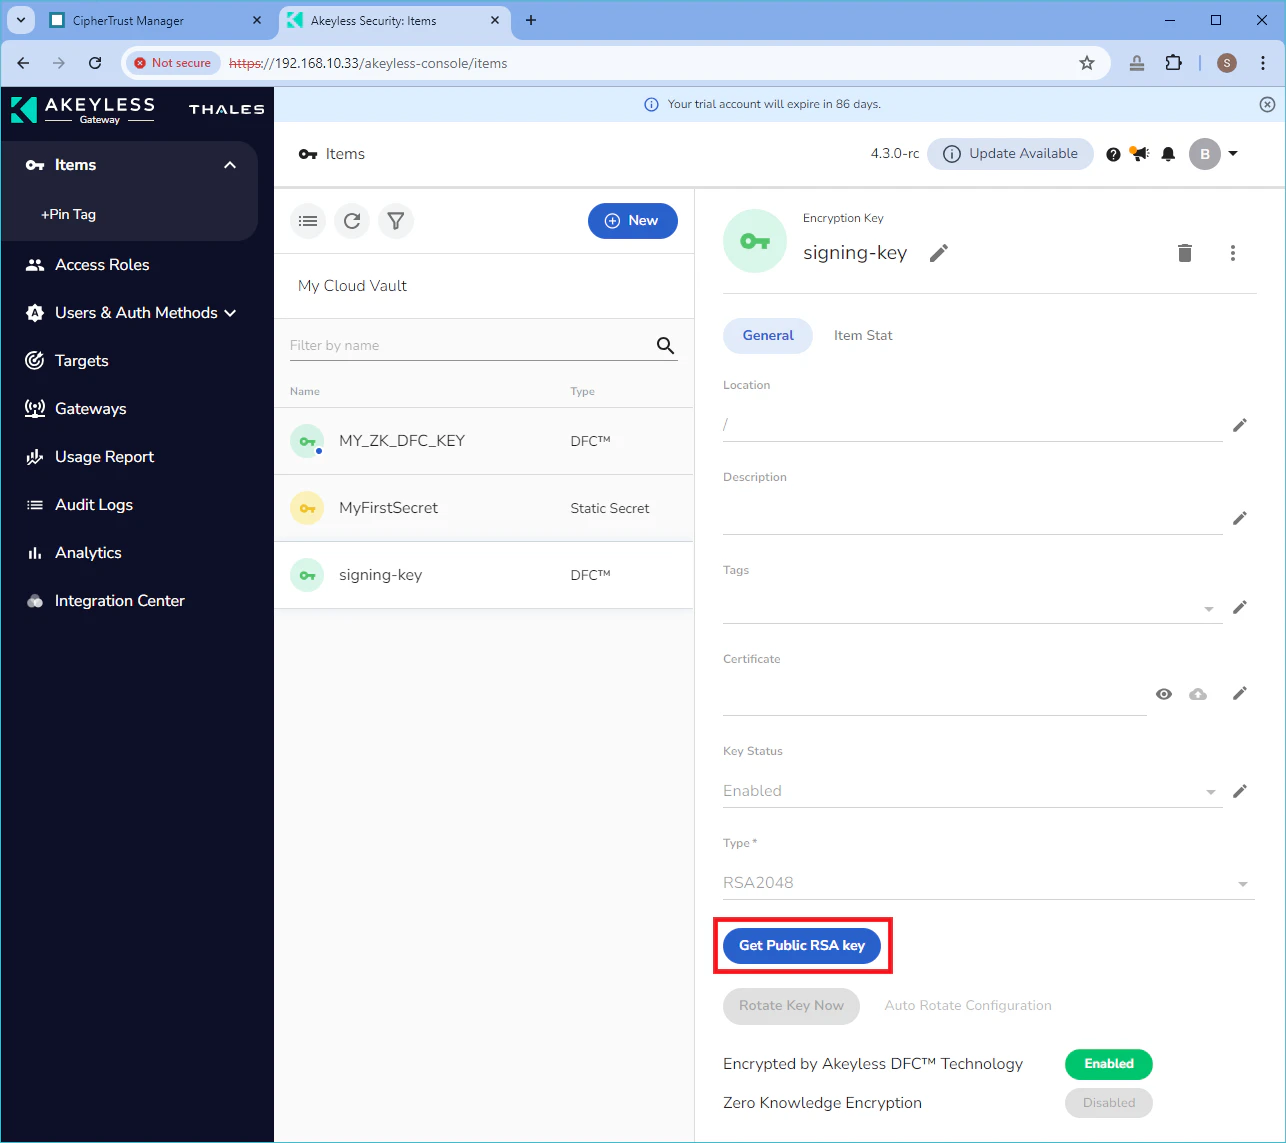
Task: Select the MyFirstSecret item row
Action: point(484,508)
